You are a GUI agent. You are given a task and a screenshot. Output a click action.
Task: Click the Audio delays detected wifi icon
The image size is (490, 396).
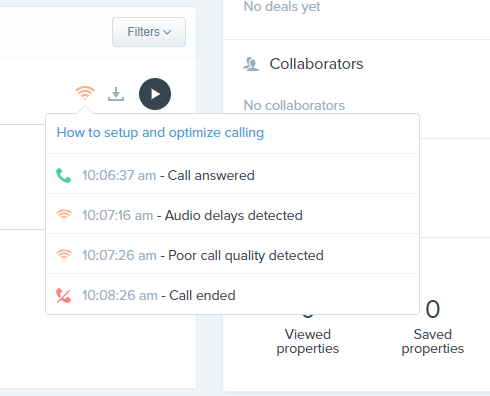click(x=64, y=215)
